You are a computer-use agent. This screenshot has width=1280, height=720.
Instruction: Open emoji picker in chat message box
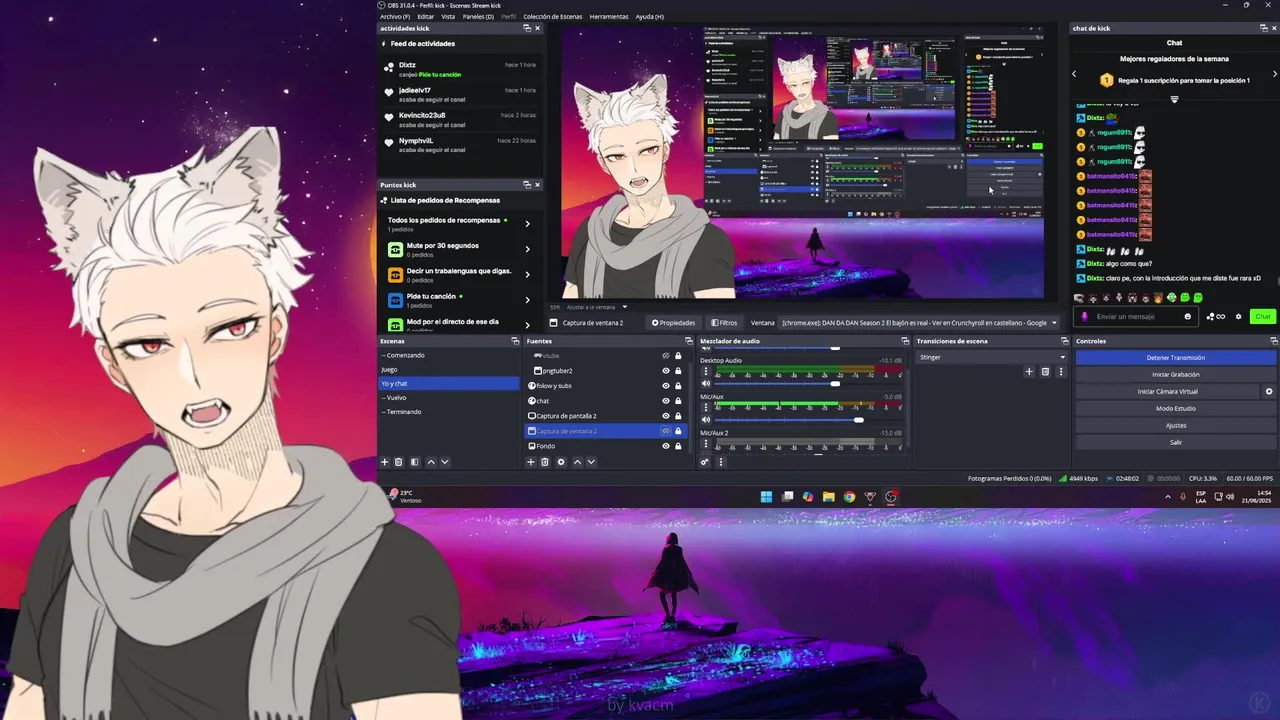pyautogui.click(x=1188, y=317)
